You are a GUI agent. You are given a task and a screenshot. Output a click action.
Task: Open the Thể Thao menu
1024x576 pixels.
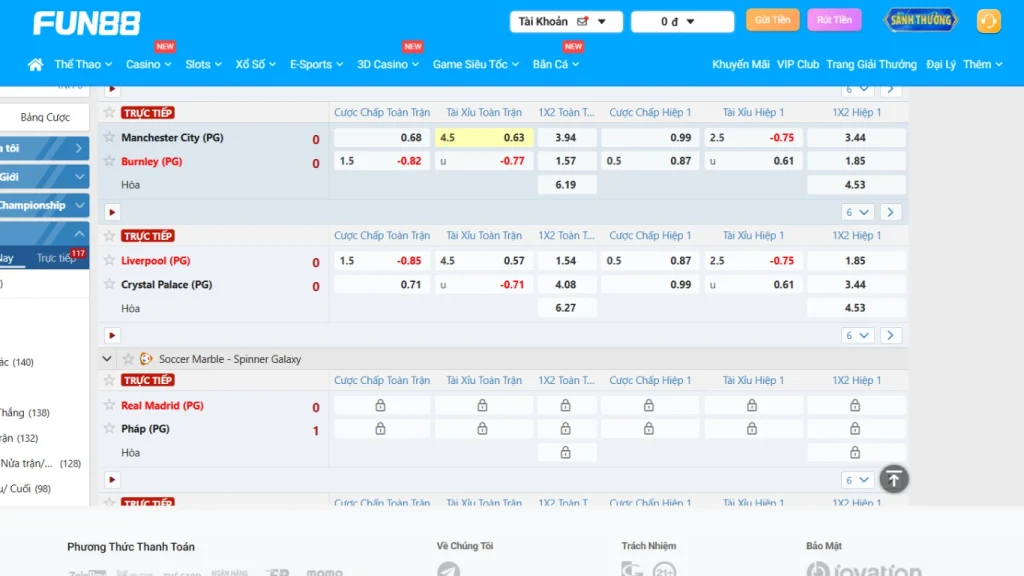click(83, 64)
